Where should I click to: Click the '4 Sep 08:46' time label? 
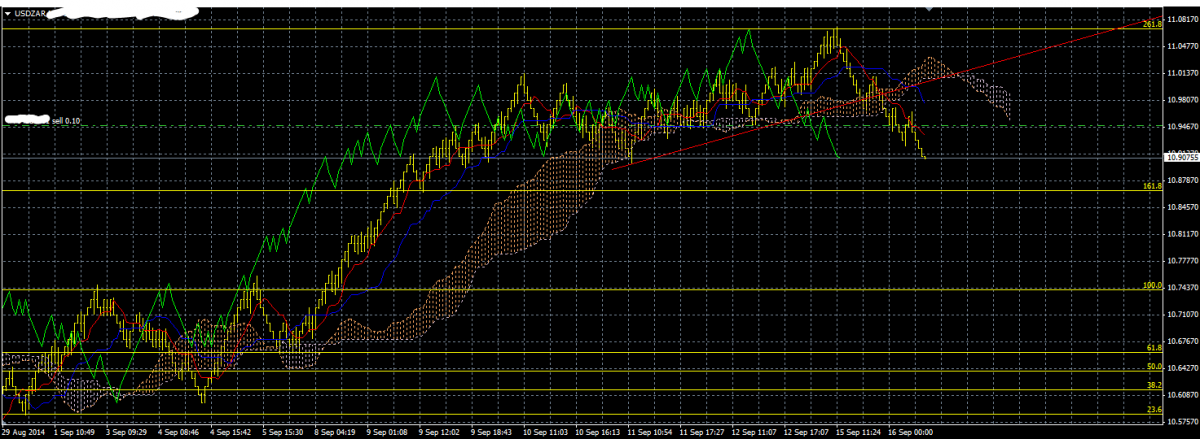pos(180,433)
